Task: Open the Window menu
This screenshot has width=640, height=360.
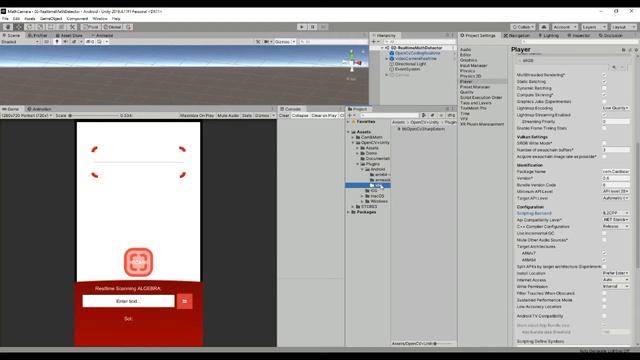Action: coord(100,19)
